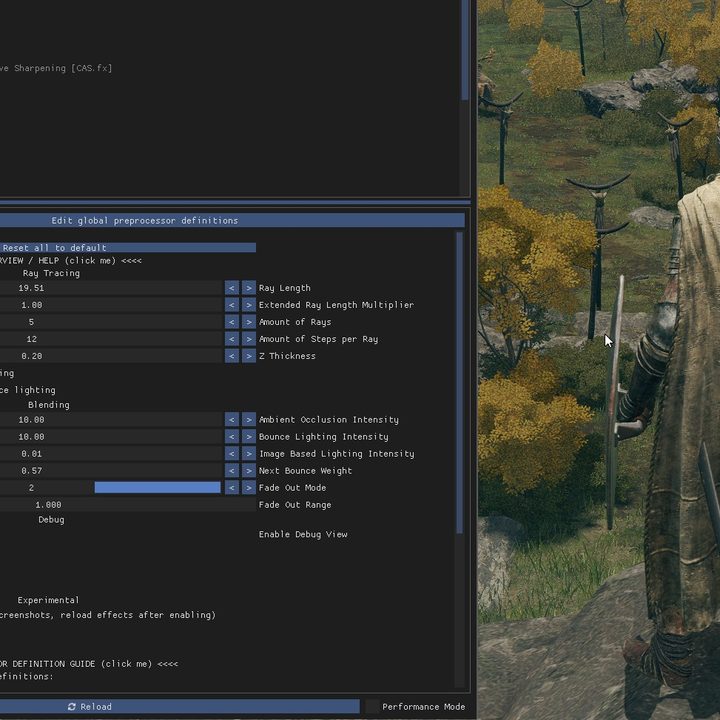Select the Sharpening [CAS.fx] effect entry
The width and height of the screenshot is (720, 720).
(x=56, y=68)
